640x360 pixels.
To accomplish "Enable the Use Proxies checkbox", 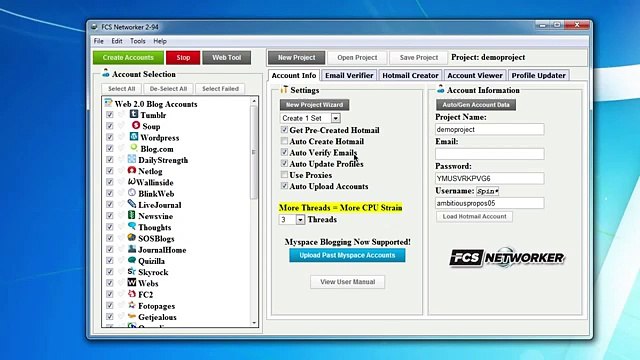I will pos(284,175).
